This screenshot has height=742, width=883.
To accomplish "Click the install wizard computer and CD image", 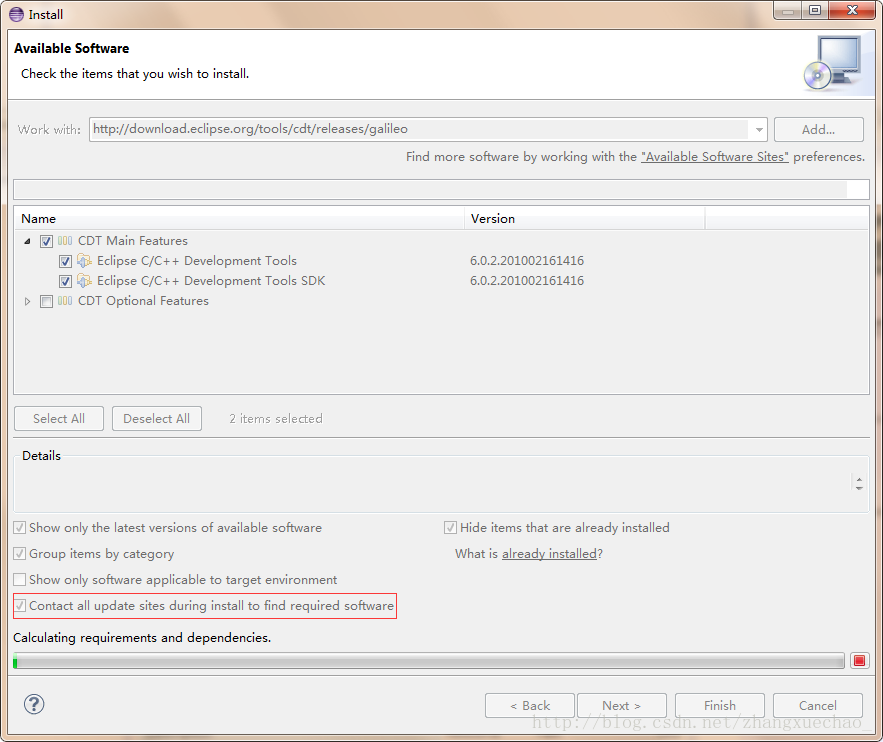I will [x=833, y=63].
